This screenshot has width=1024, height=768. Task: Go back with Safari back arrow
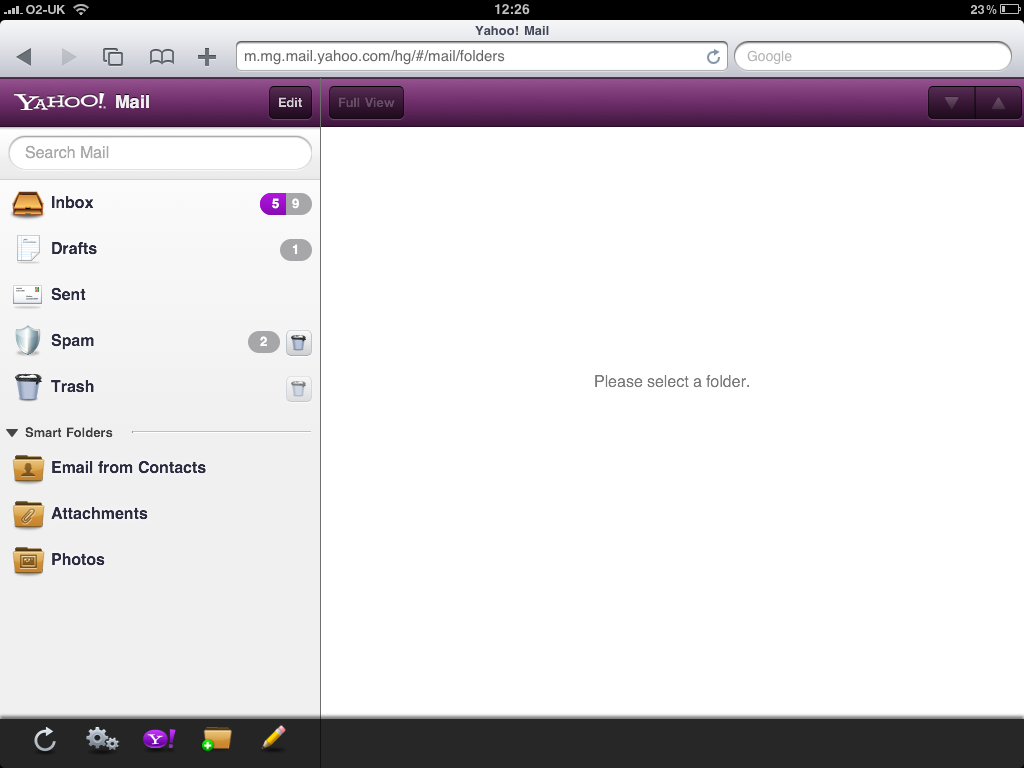24,57
